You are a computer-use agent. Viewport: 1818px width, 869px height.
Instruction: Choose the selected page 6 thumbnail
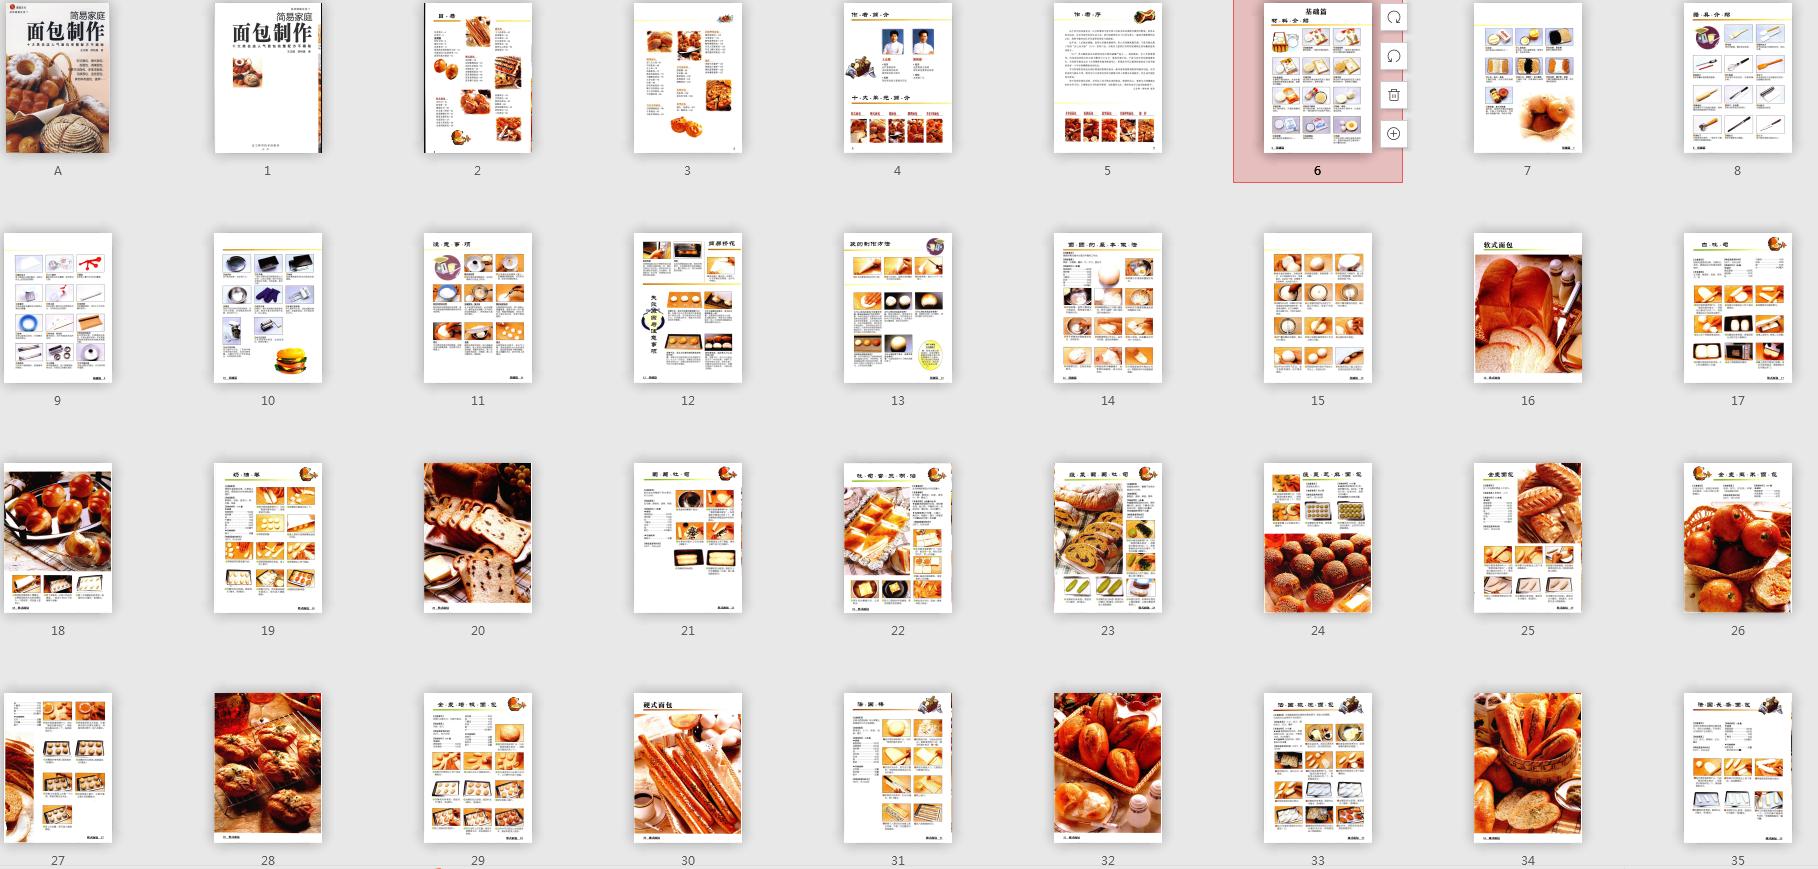(1317, 78)
